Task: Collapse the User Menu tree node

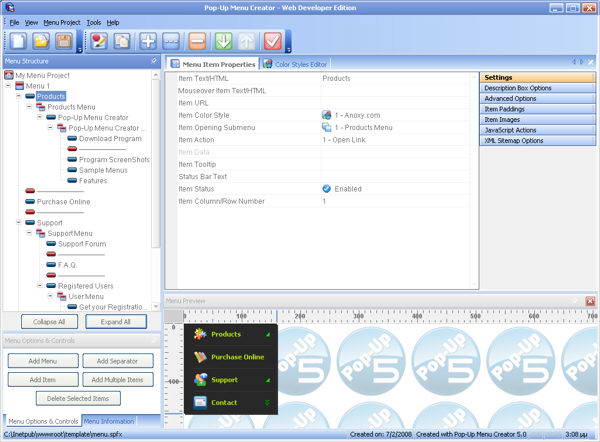Action: coord(51,296)
